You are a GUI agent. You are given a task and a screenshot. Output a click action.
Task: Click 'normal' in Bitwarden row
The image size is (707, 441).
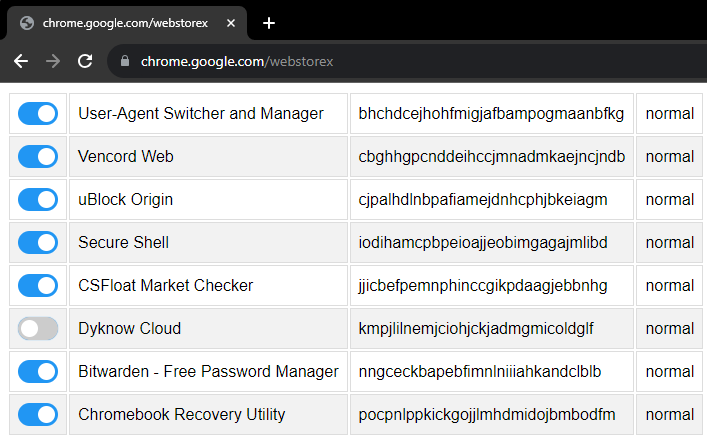(x=670, y=372)
